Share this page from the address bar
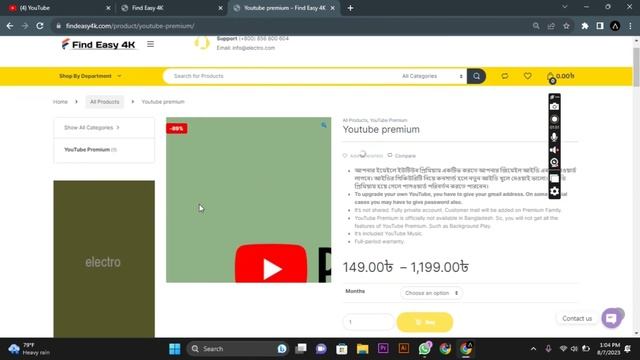The height and width of the screenshot is (360, 640). [551, 26]
